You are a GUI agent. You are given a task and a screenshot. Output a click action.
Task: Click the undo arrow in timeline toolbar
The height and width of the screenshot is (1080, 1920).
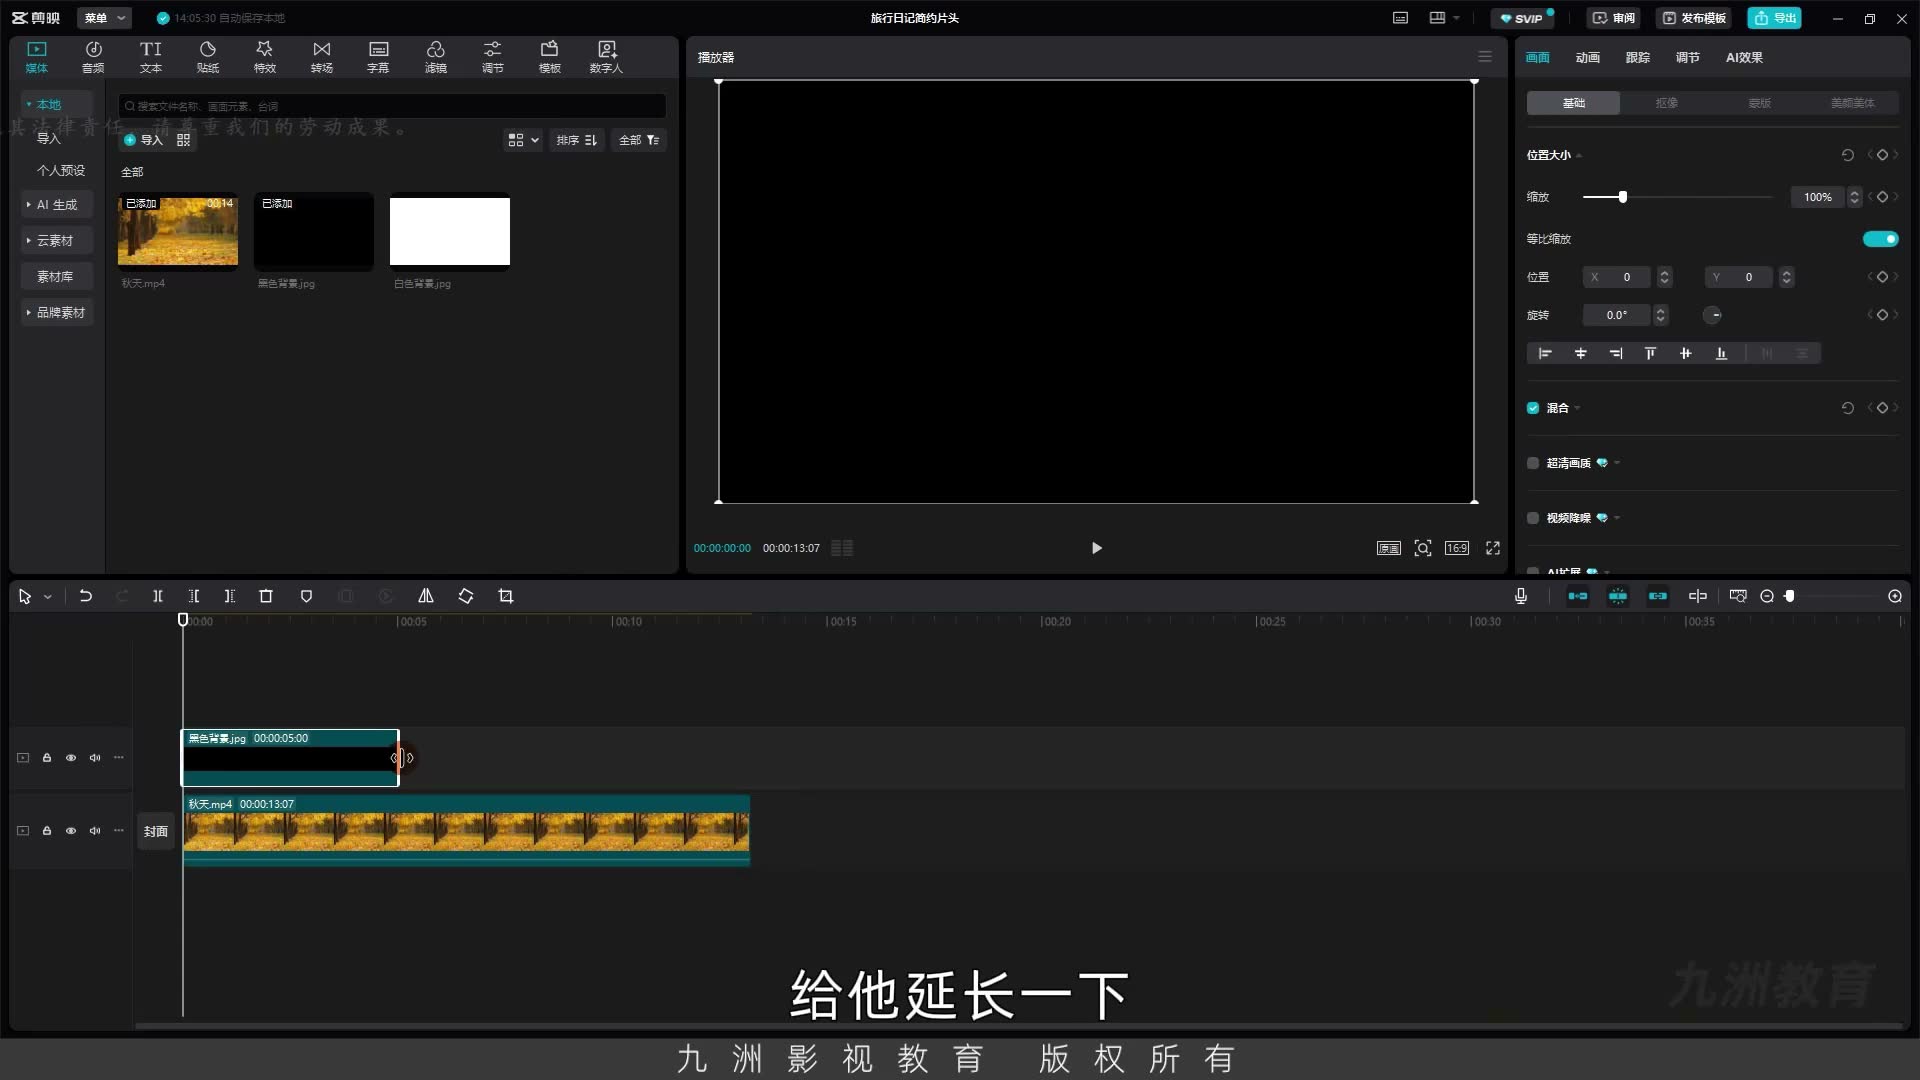point(86,596)
